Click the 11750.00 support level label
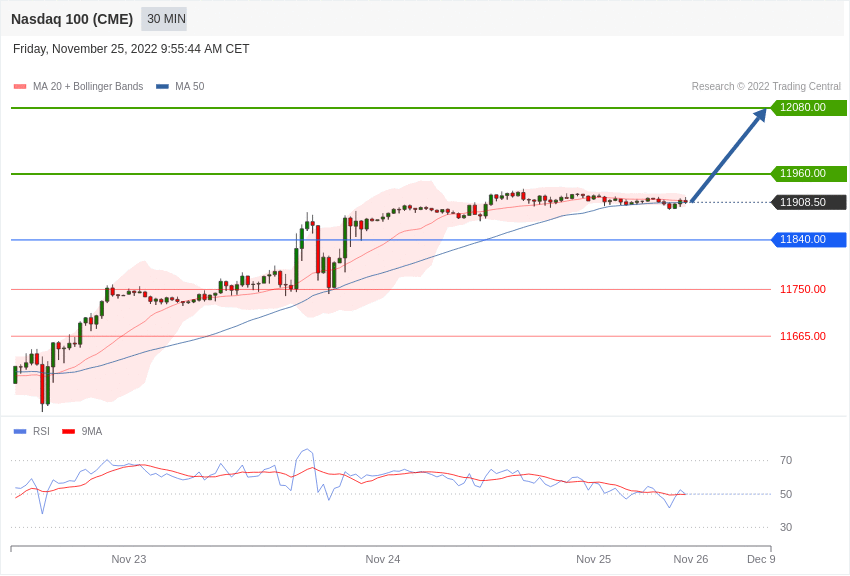 pyautogui.click(x=803, y=289)
